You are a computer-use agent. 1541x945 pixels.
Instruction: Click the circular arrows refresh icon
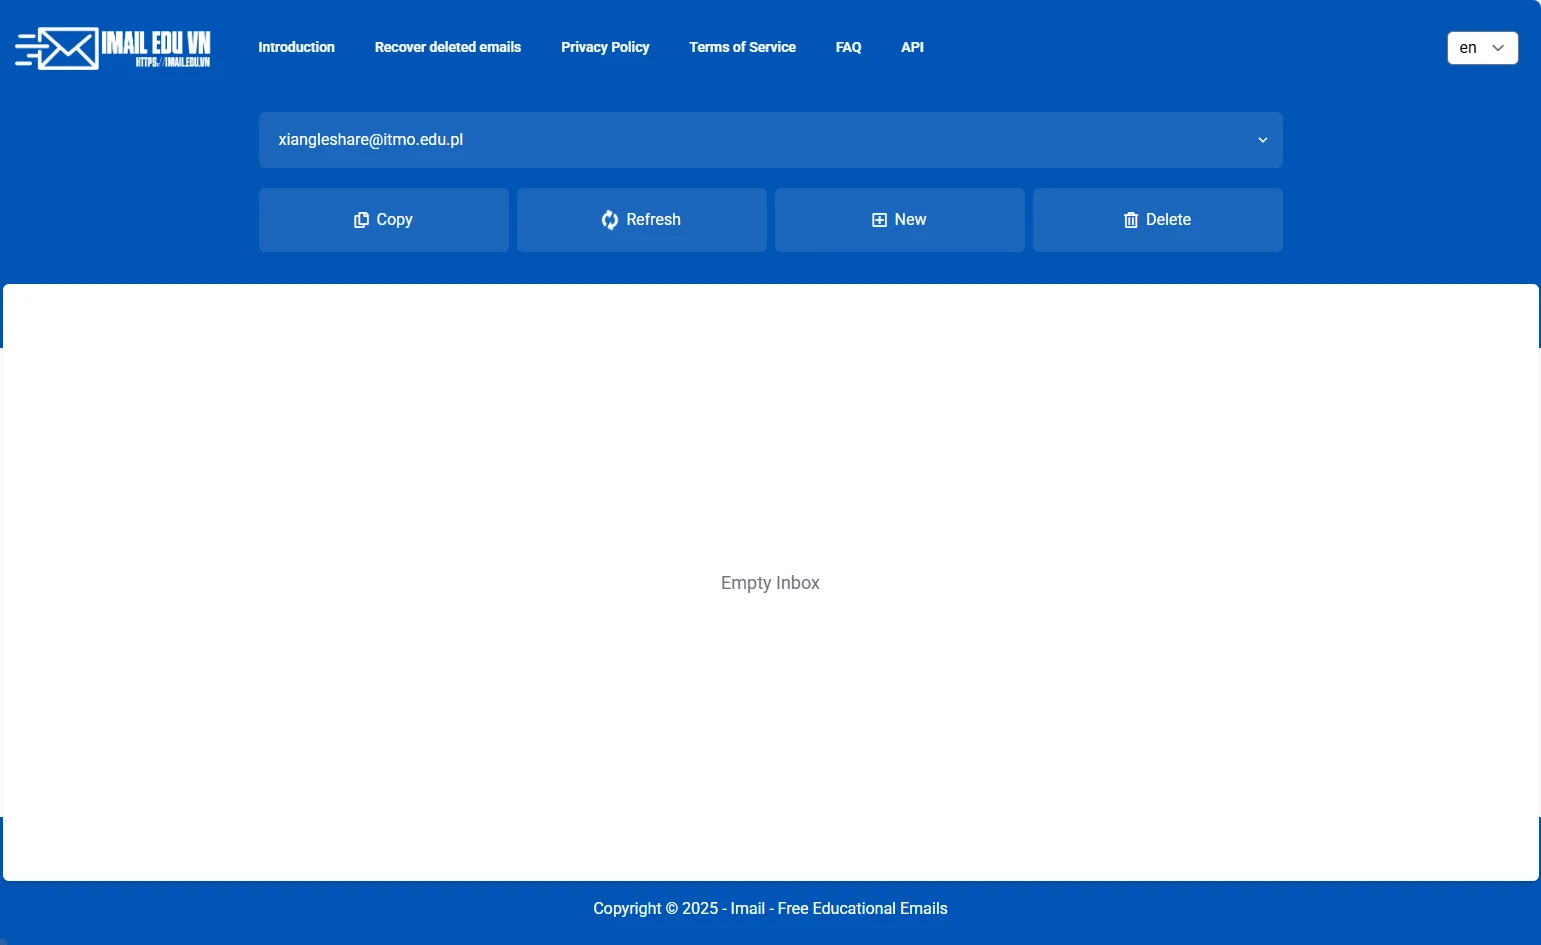tap(609, 220)
